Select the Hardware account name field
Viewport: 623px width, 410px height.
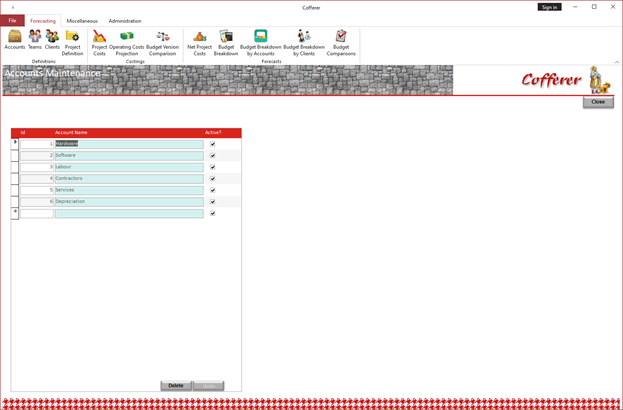point(129,144)
